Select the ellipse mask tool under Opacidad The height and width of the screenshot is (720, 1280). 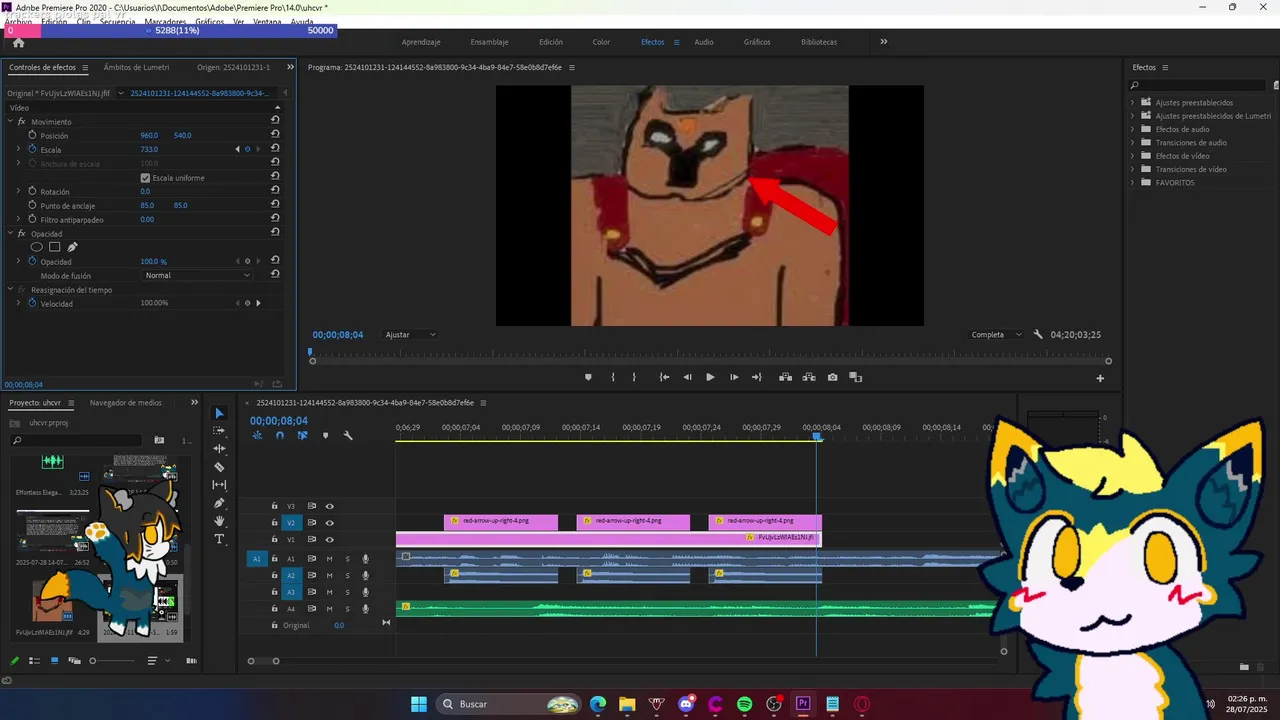click(36, 247)
